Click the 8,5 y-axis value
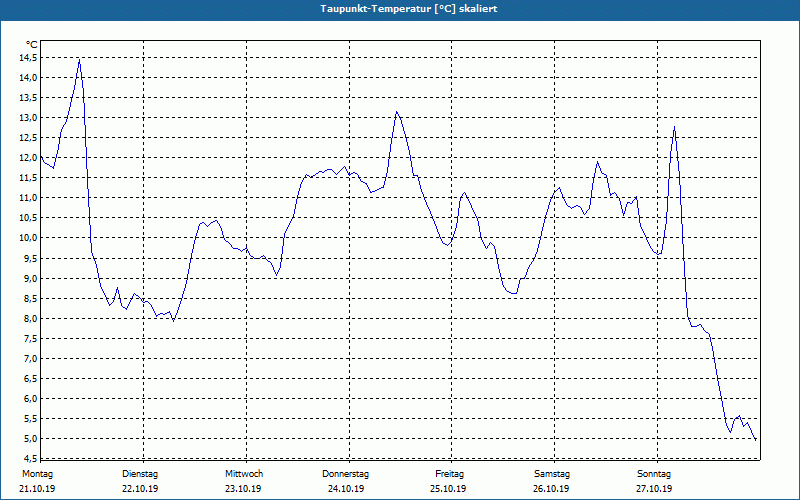The height and width of the screenshot is (500, 800). pyautogui.click(x=31, y=298)
